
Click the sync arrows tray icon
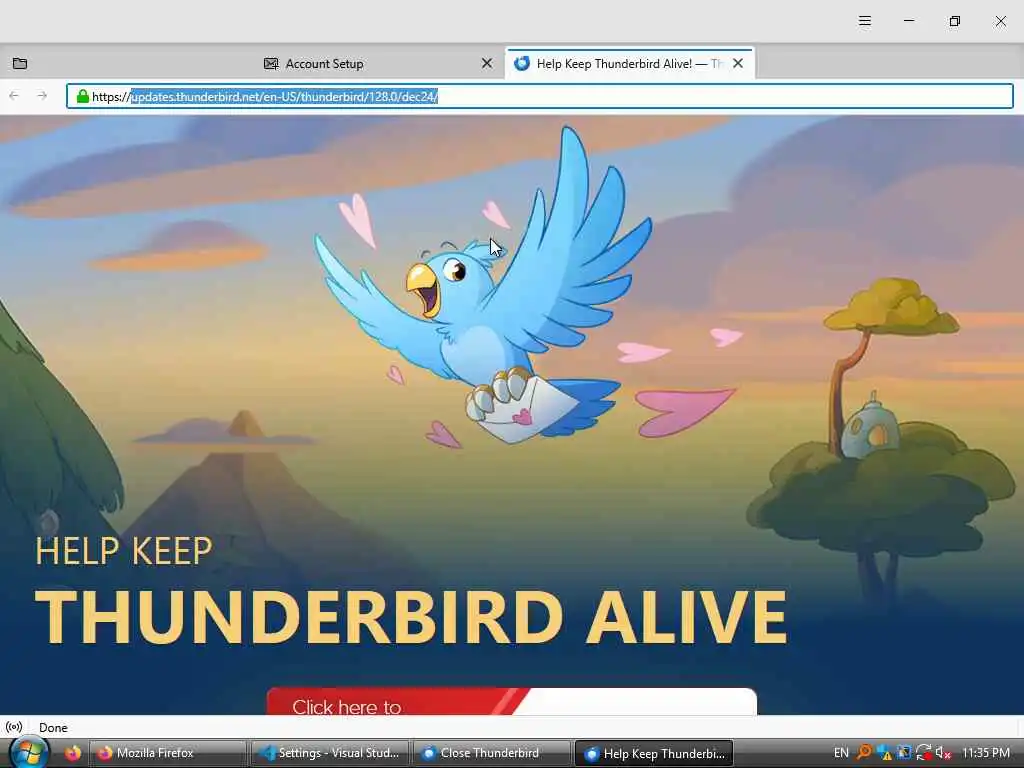tap(923, 752)
